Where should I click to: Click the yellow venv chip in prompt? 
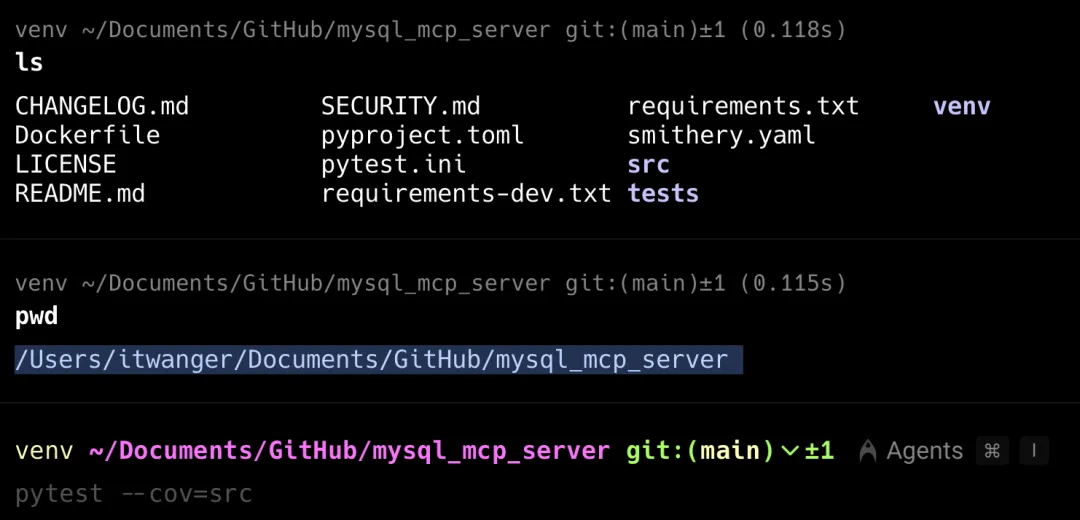pos(44,451)
